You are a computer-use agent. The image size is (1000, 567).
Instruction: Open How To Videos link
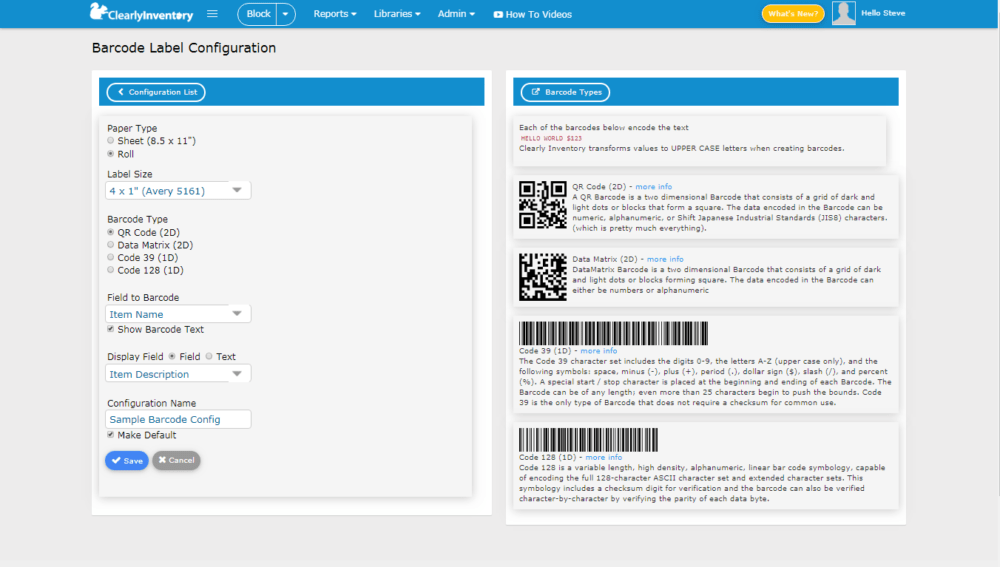click(x=533, y=14)
